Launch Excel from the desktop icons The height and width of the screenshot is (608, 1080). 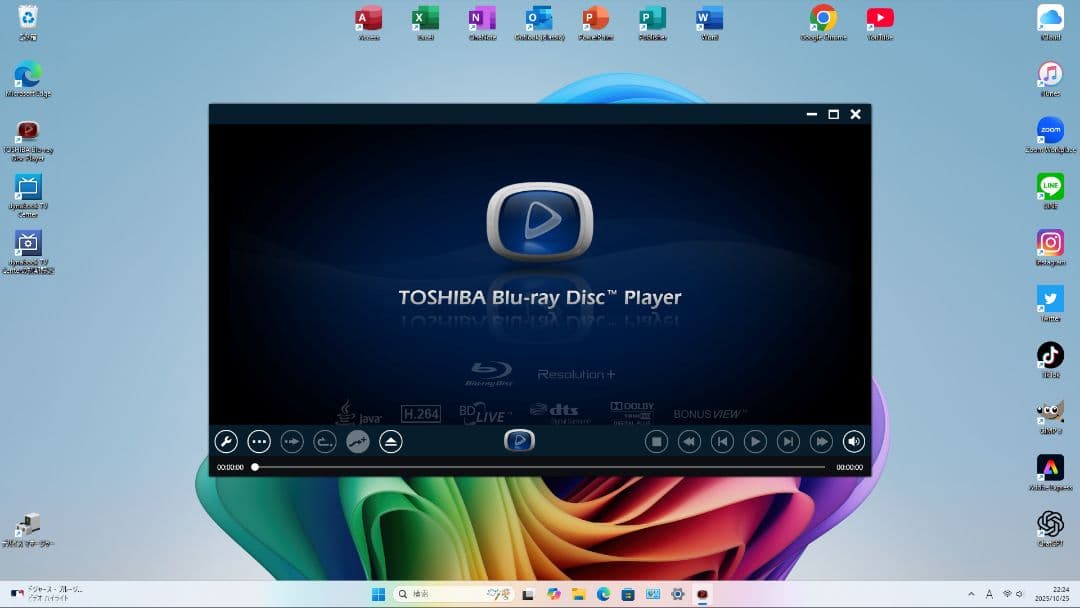click(424, 20)
